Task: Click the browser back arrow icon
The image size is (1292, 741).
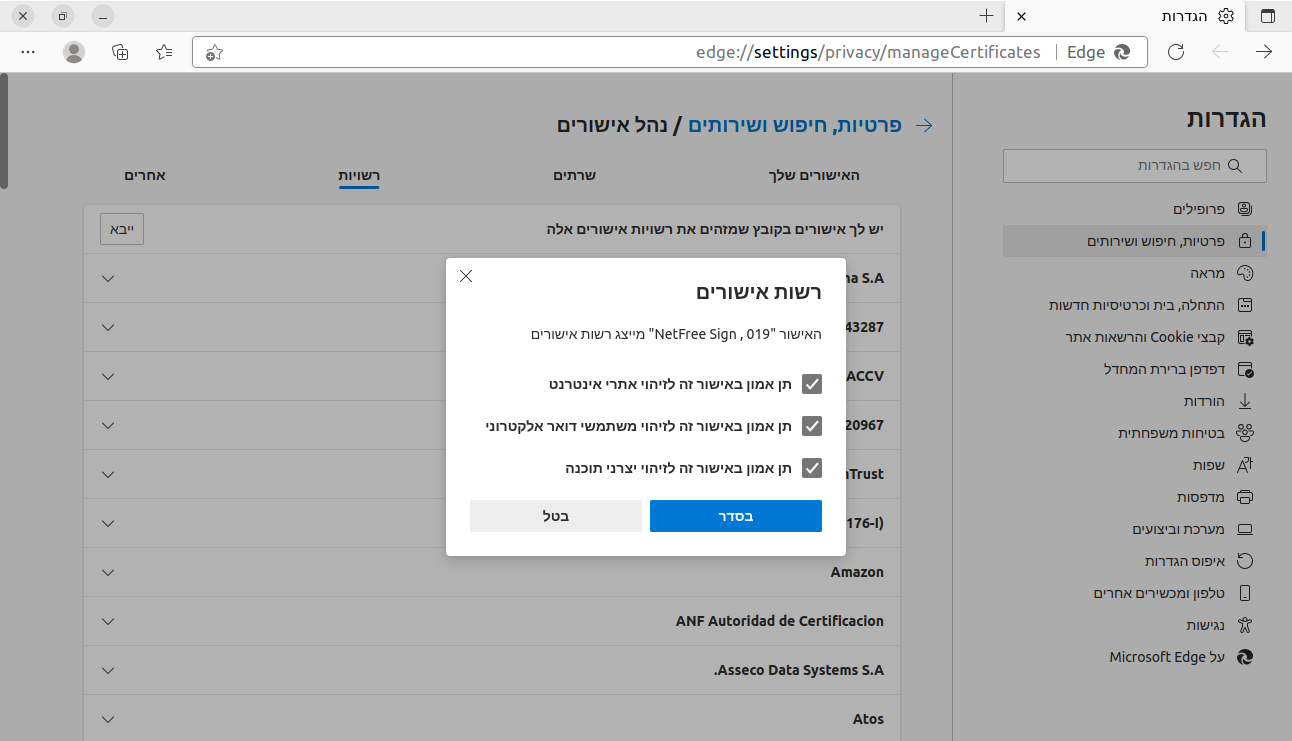Action: coord(1220,52)
